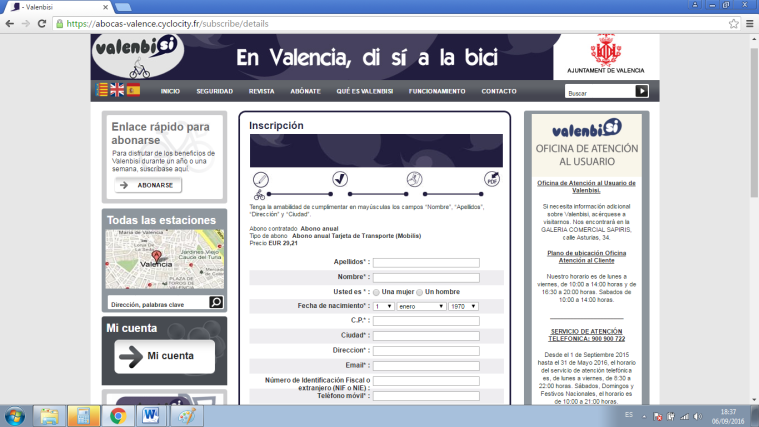Click the browser address bar URL

[167, 24]
